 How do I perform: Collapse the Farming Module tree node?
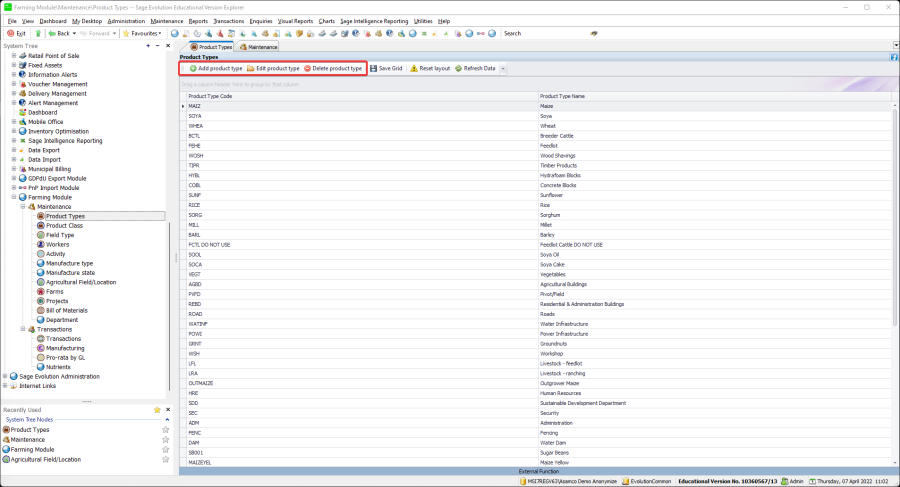coord(14,197)
